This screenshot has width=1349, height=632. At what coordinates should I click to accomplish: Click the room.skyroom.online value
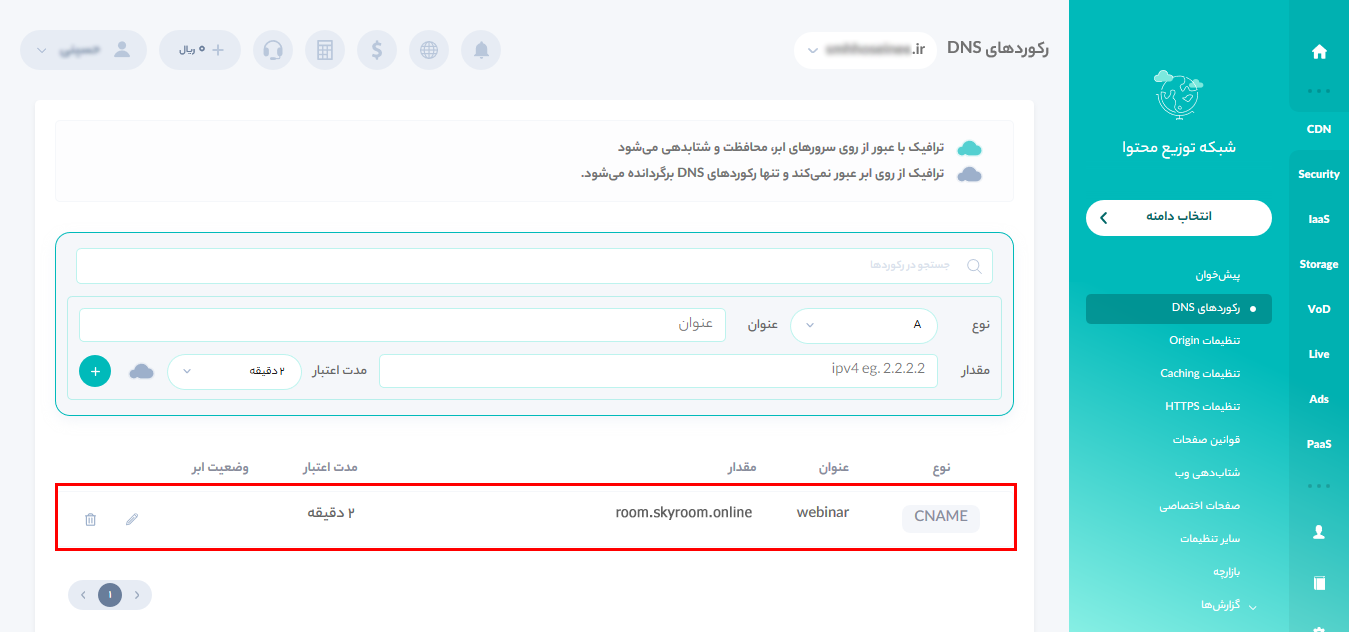coord(684,512)
